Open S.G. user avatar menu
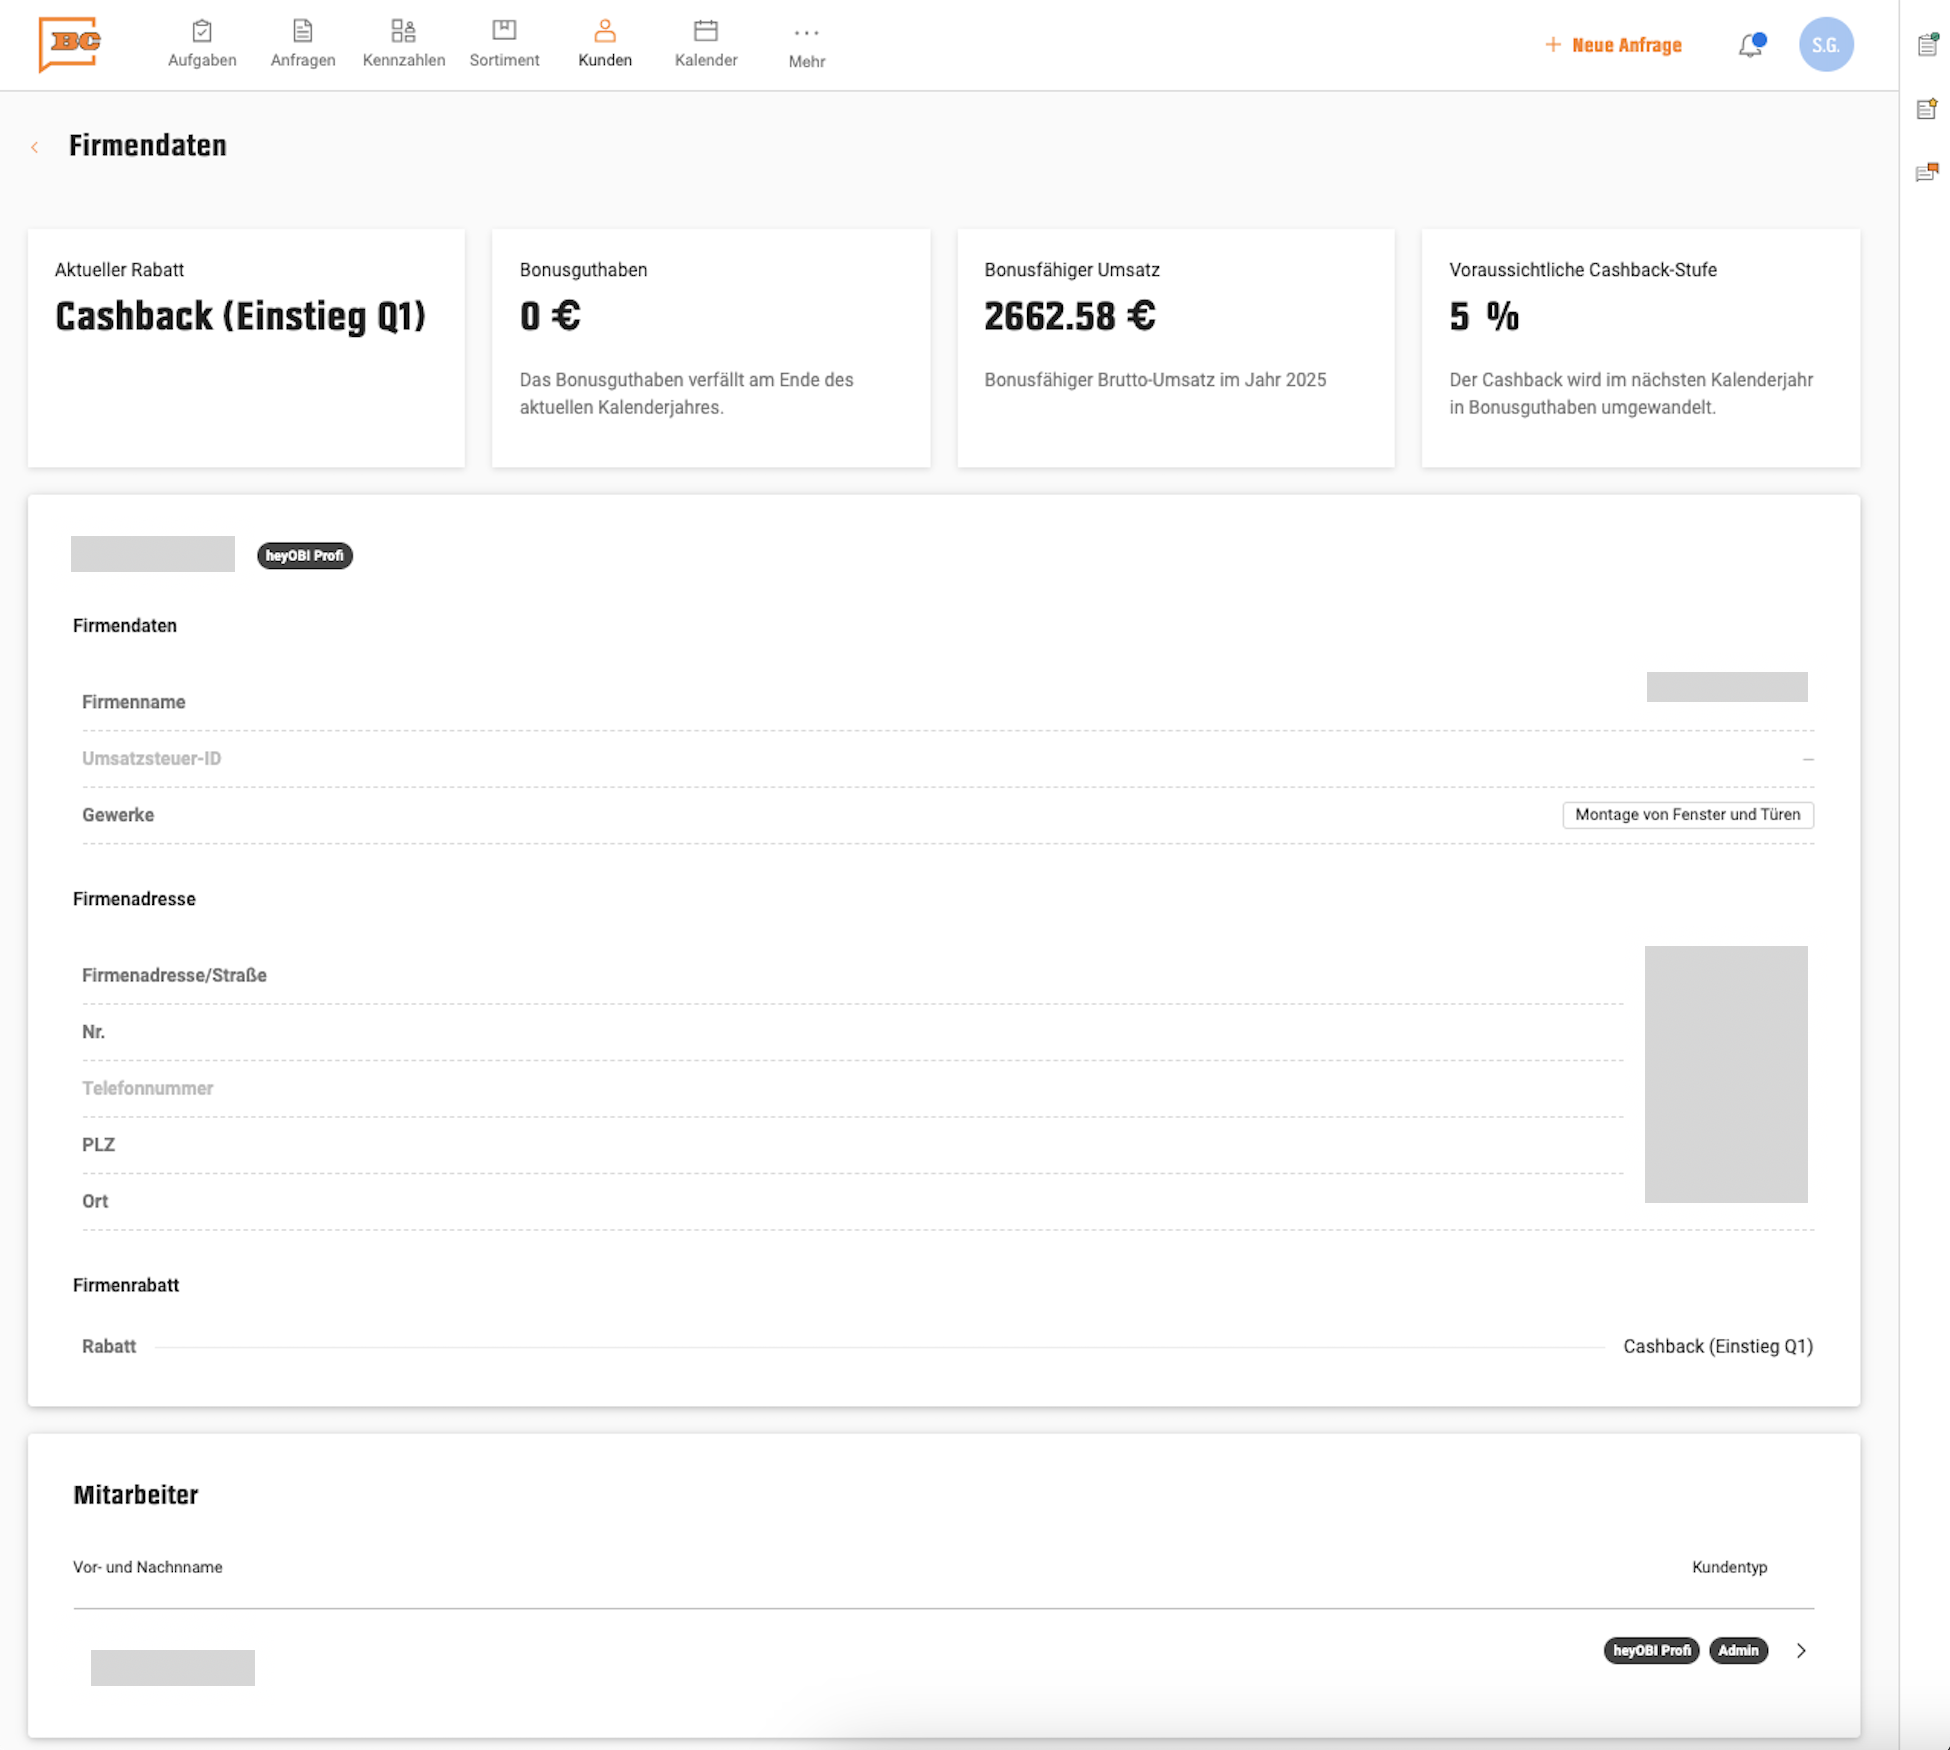This screenshot has height=1750, width=1950. click(1825, 45)
